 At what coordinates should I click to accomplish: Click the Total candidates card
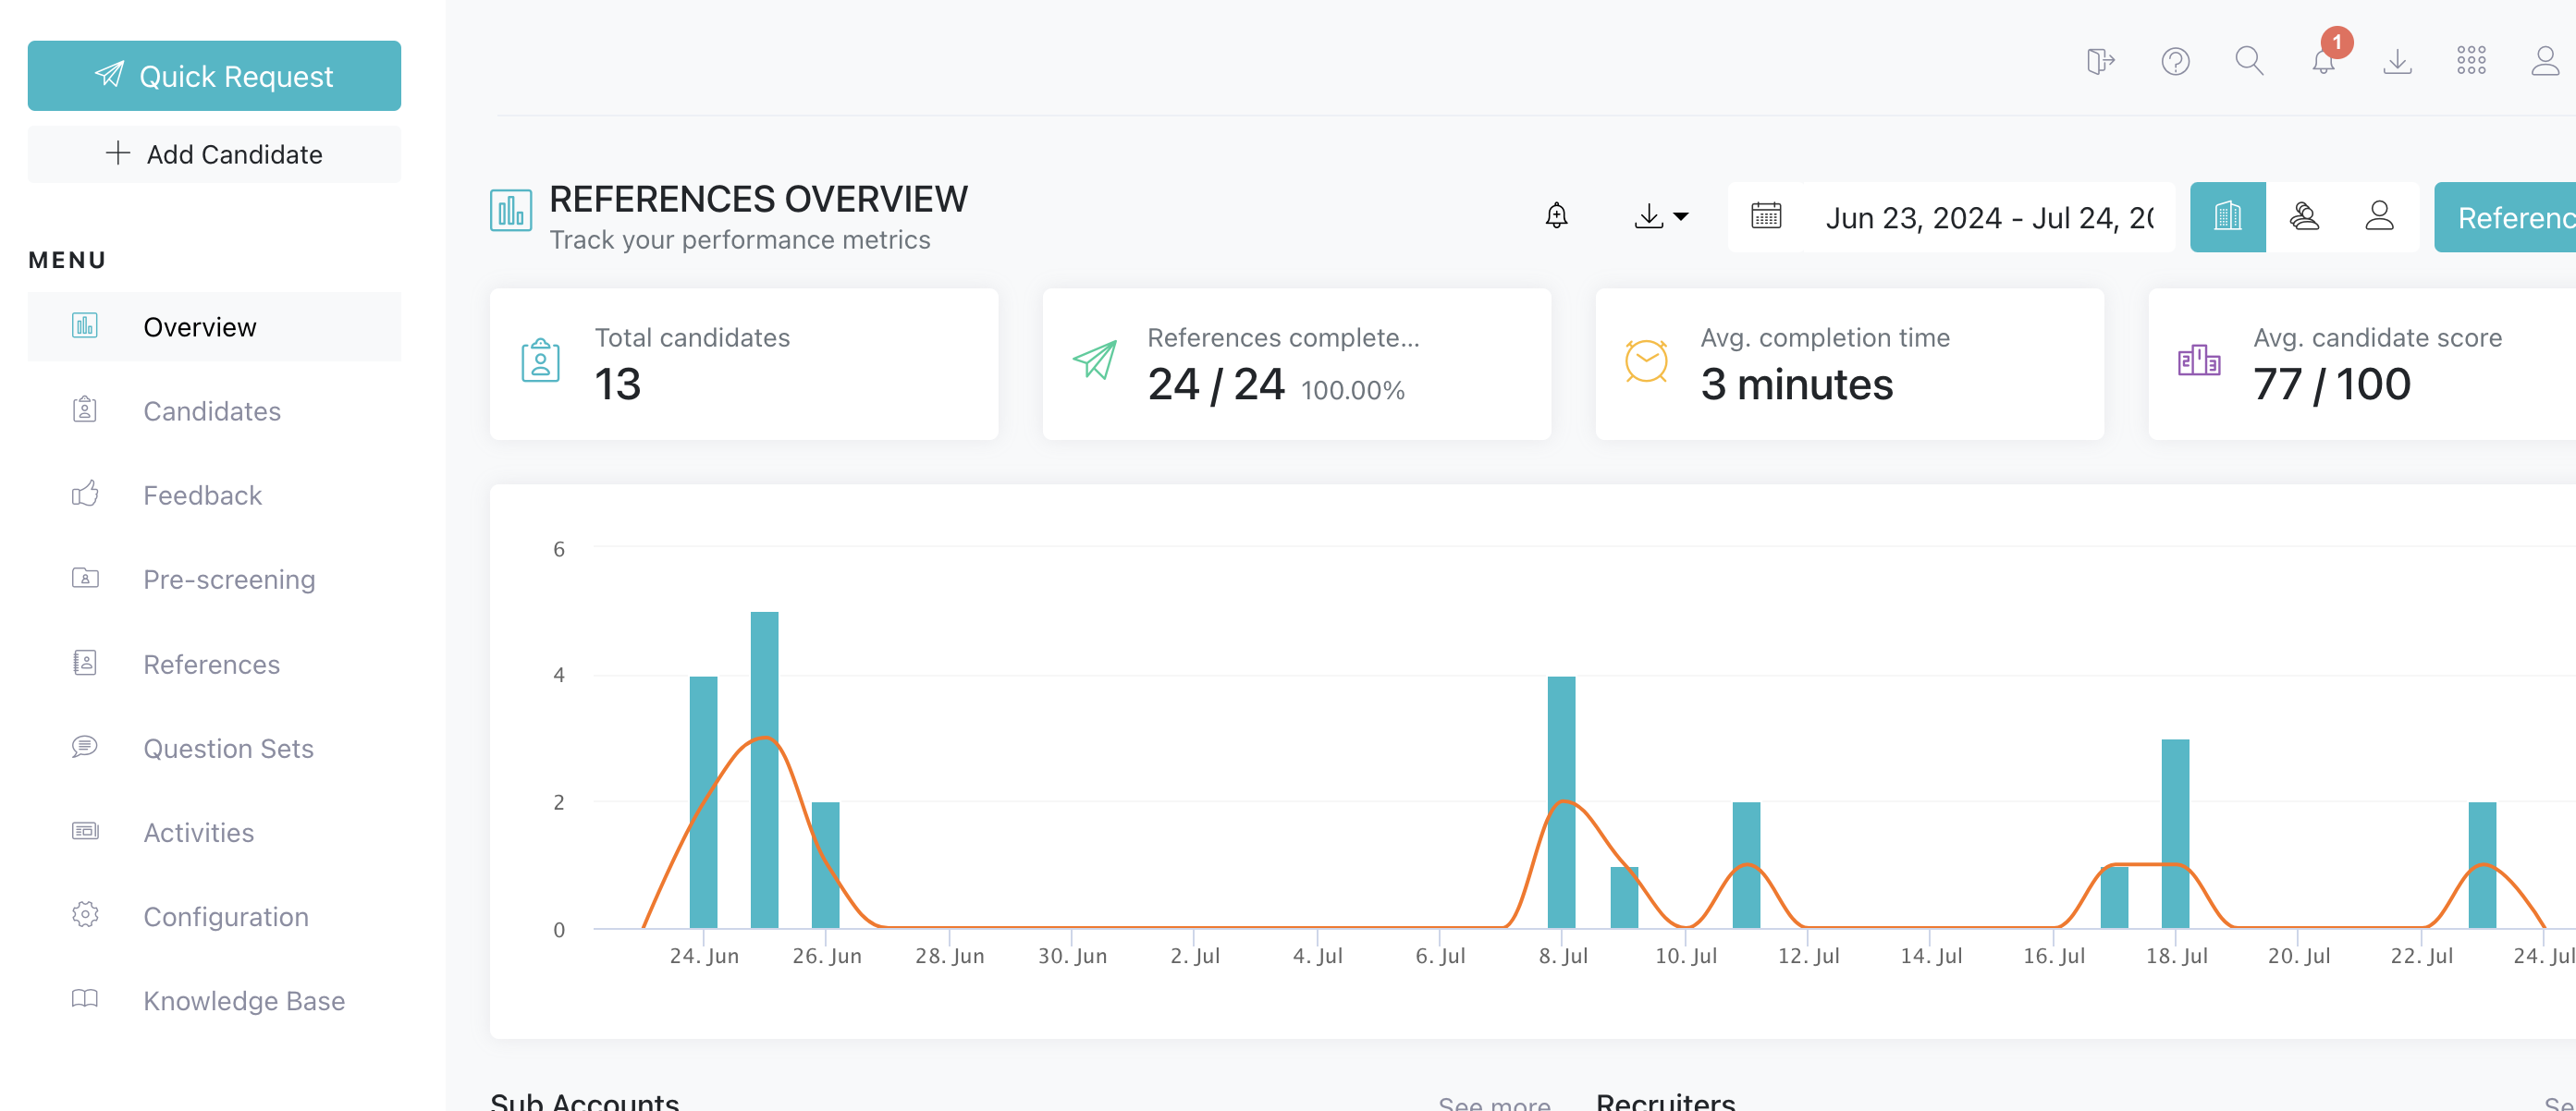tap(743, 364)
